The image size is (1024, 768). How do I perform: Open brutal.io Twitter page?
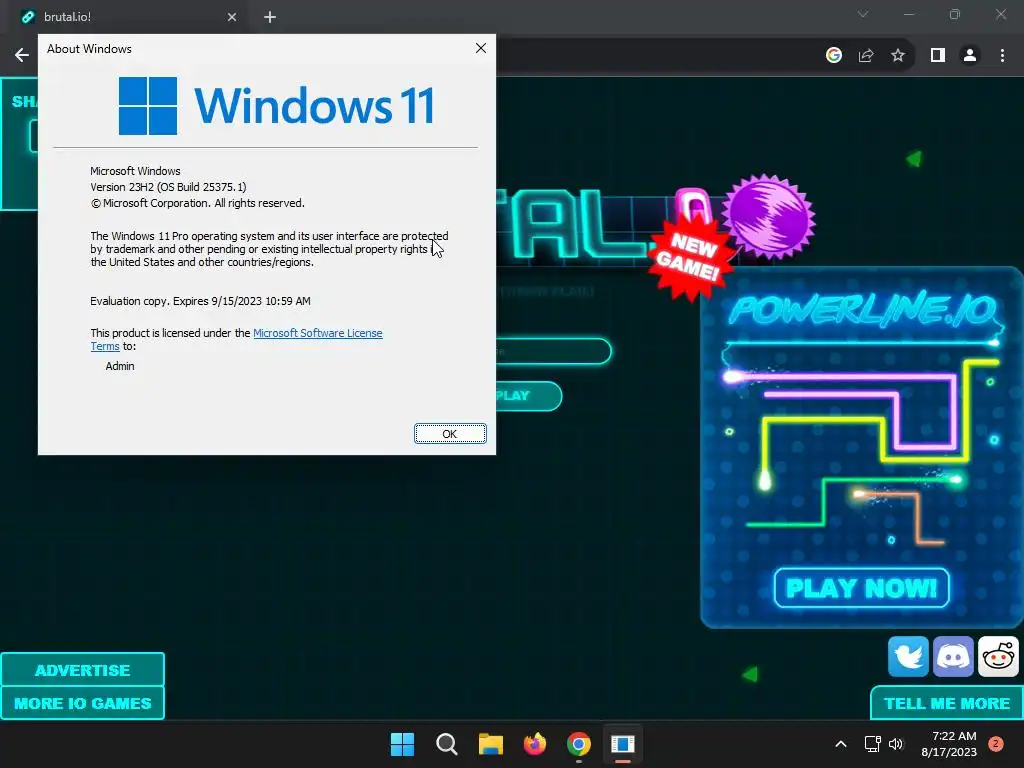click(908, 656)
